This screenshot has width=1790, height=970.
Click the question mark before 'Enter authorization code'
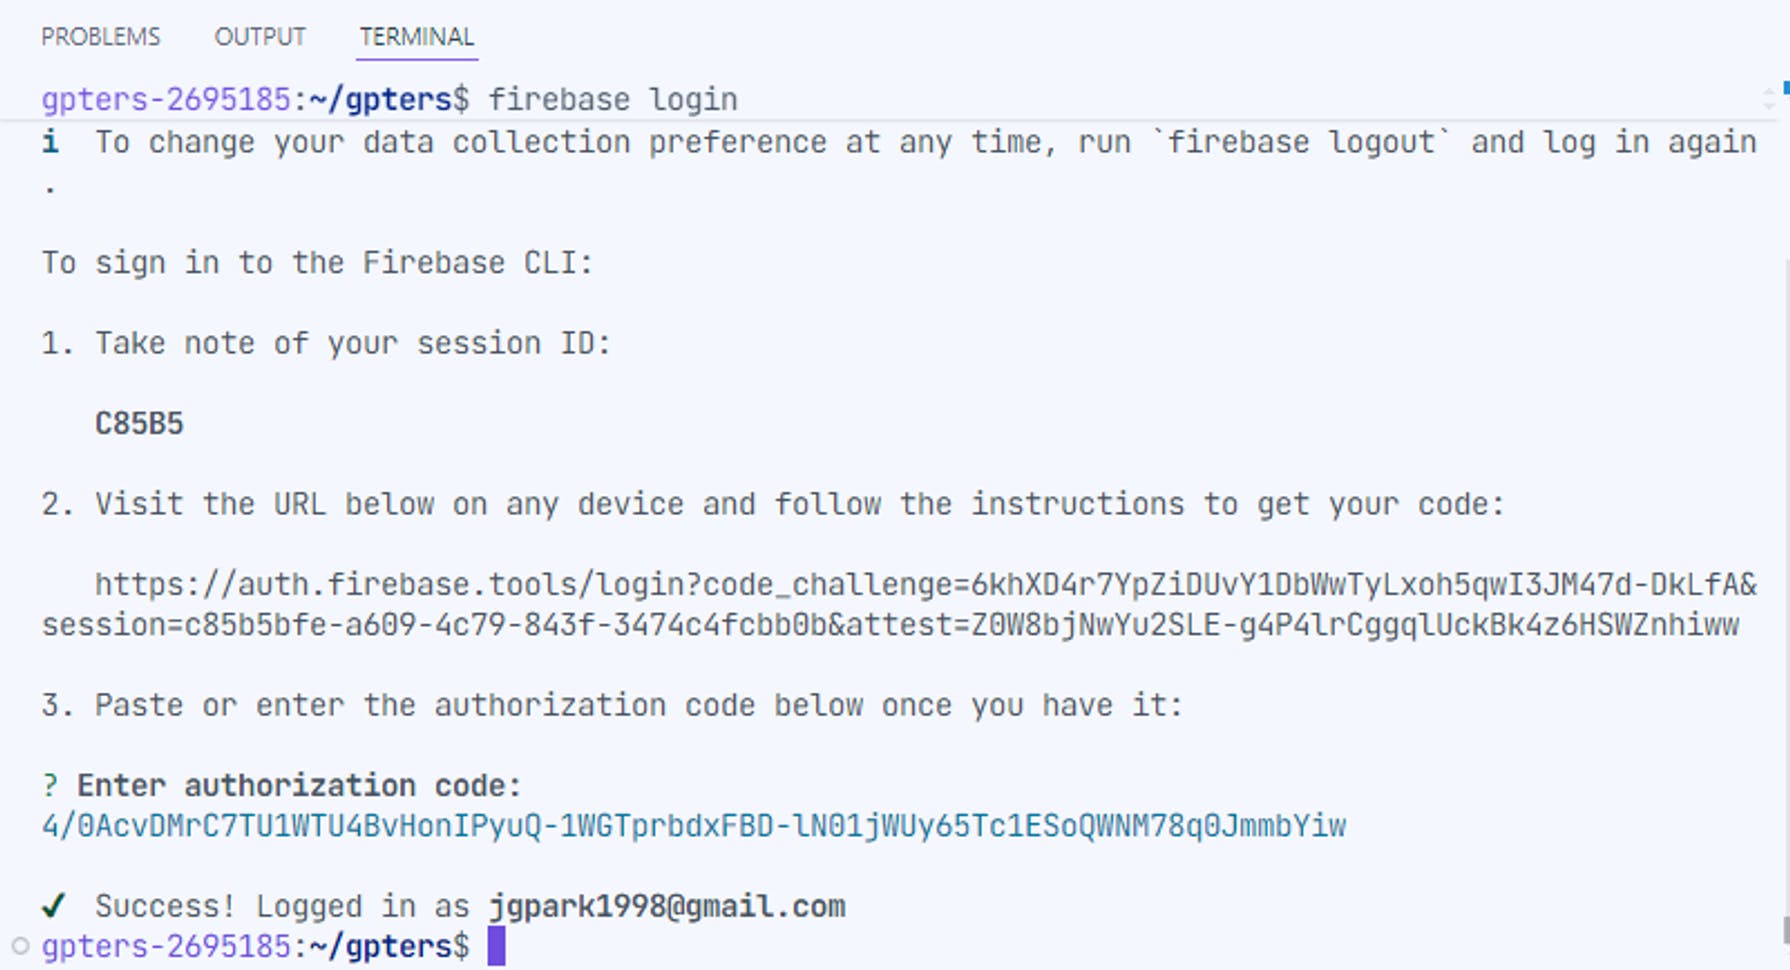click(50, 786)
